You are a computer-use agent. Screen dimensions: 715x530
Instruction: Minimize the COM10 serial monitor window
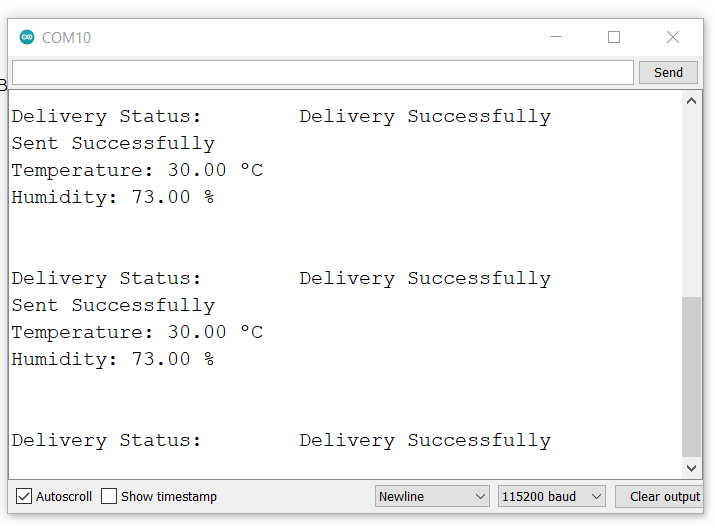point(555,37)
